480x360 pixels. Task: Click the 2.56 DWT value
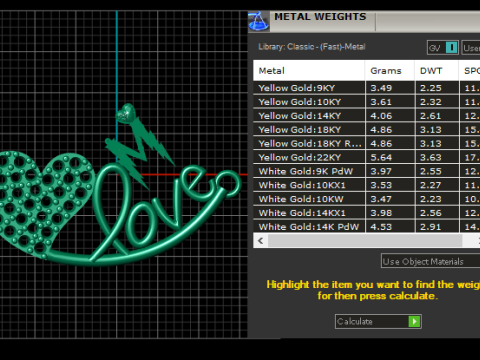pyautogui.click(x=431, y=213)
